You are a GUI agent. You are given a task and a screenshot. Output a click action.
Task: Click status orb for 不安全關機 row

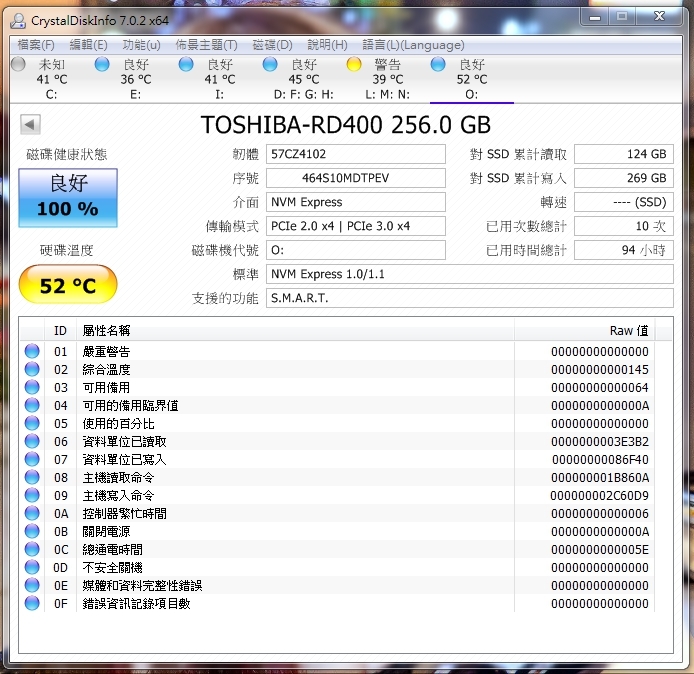coord(32,568)
